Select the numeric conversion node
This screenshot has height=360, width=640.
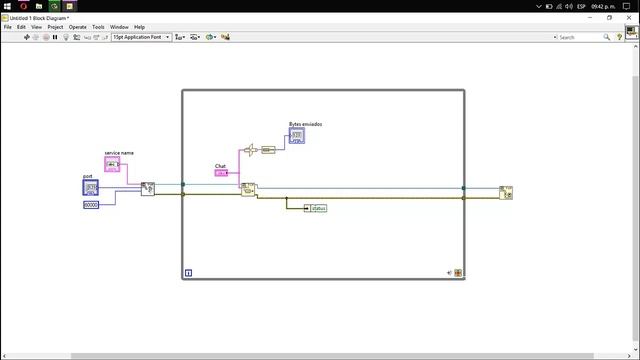pyautogui.click(x=268, y=150)
